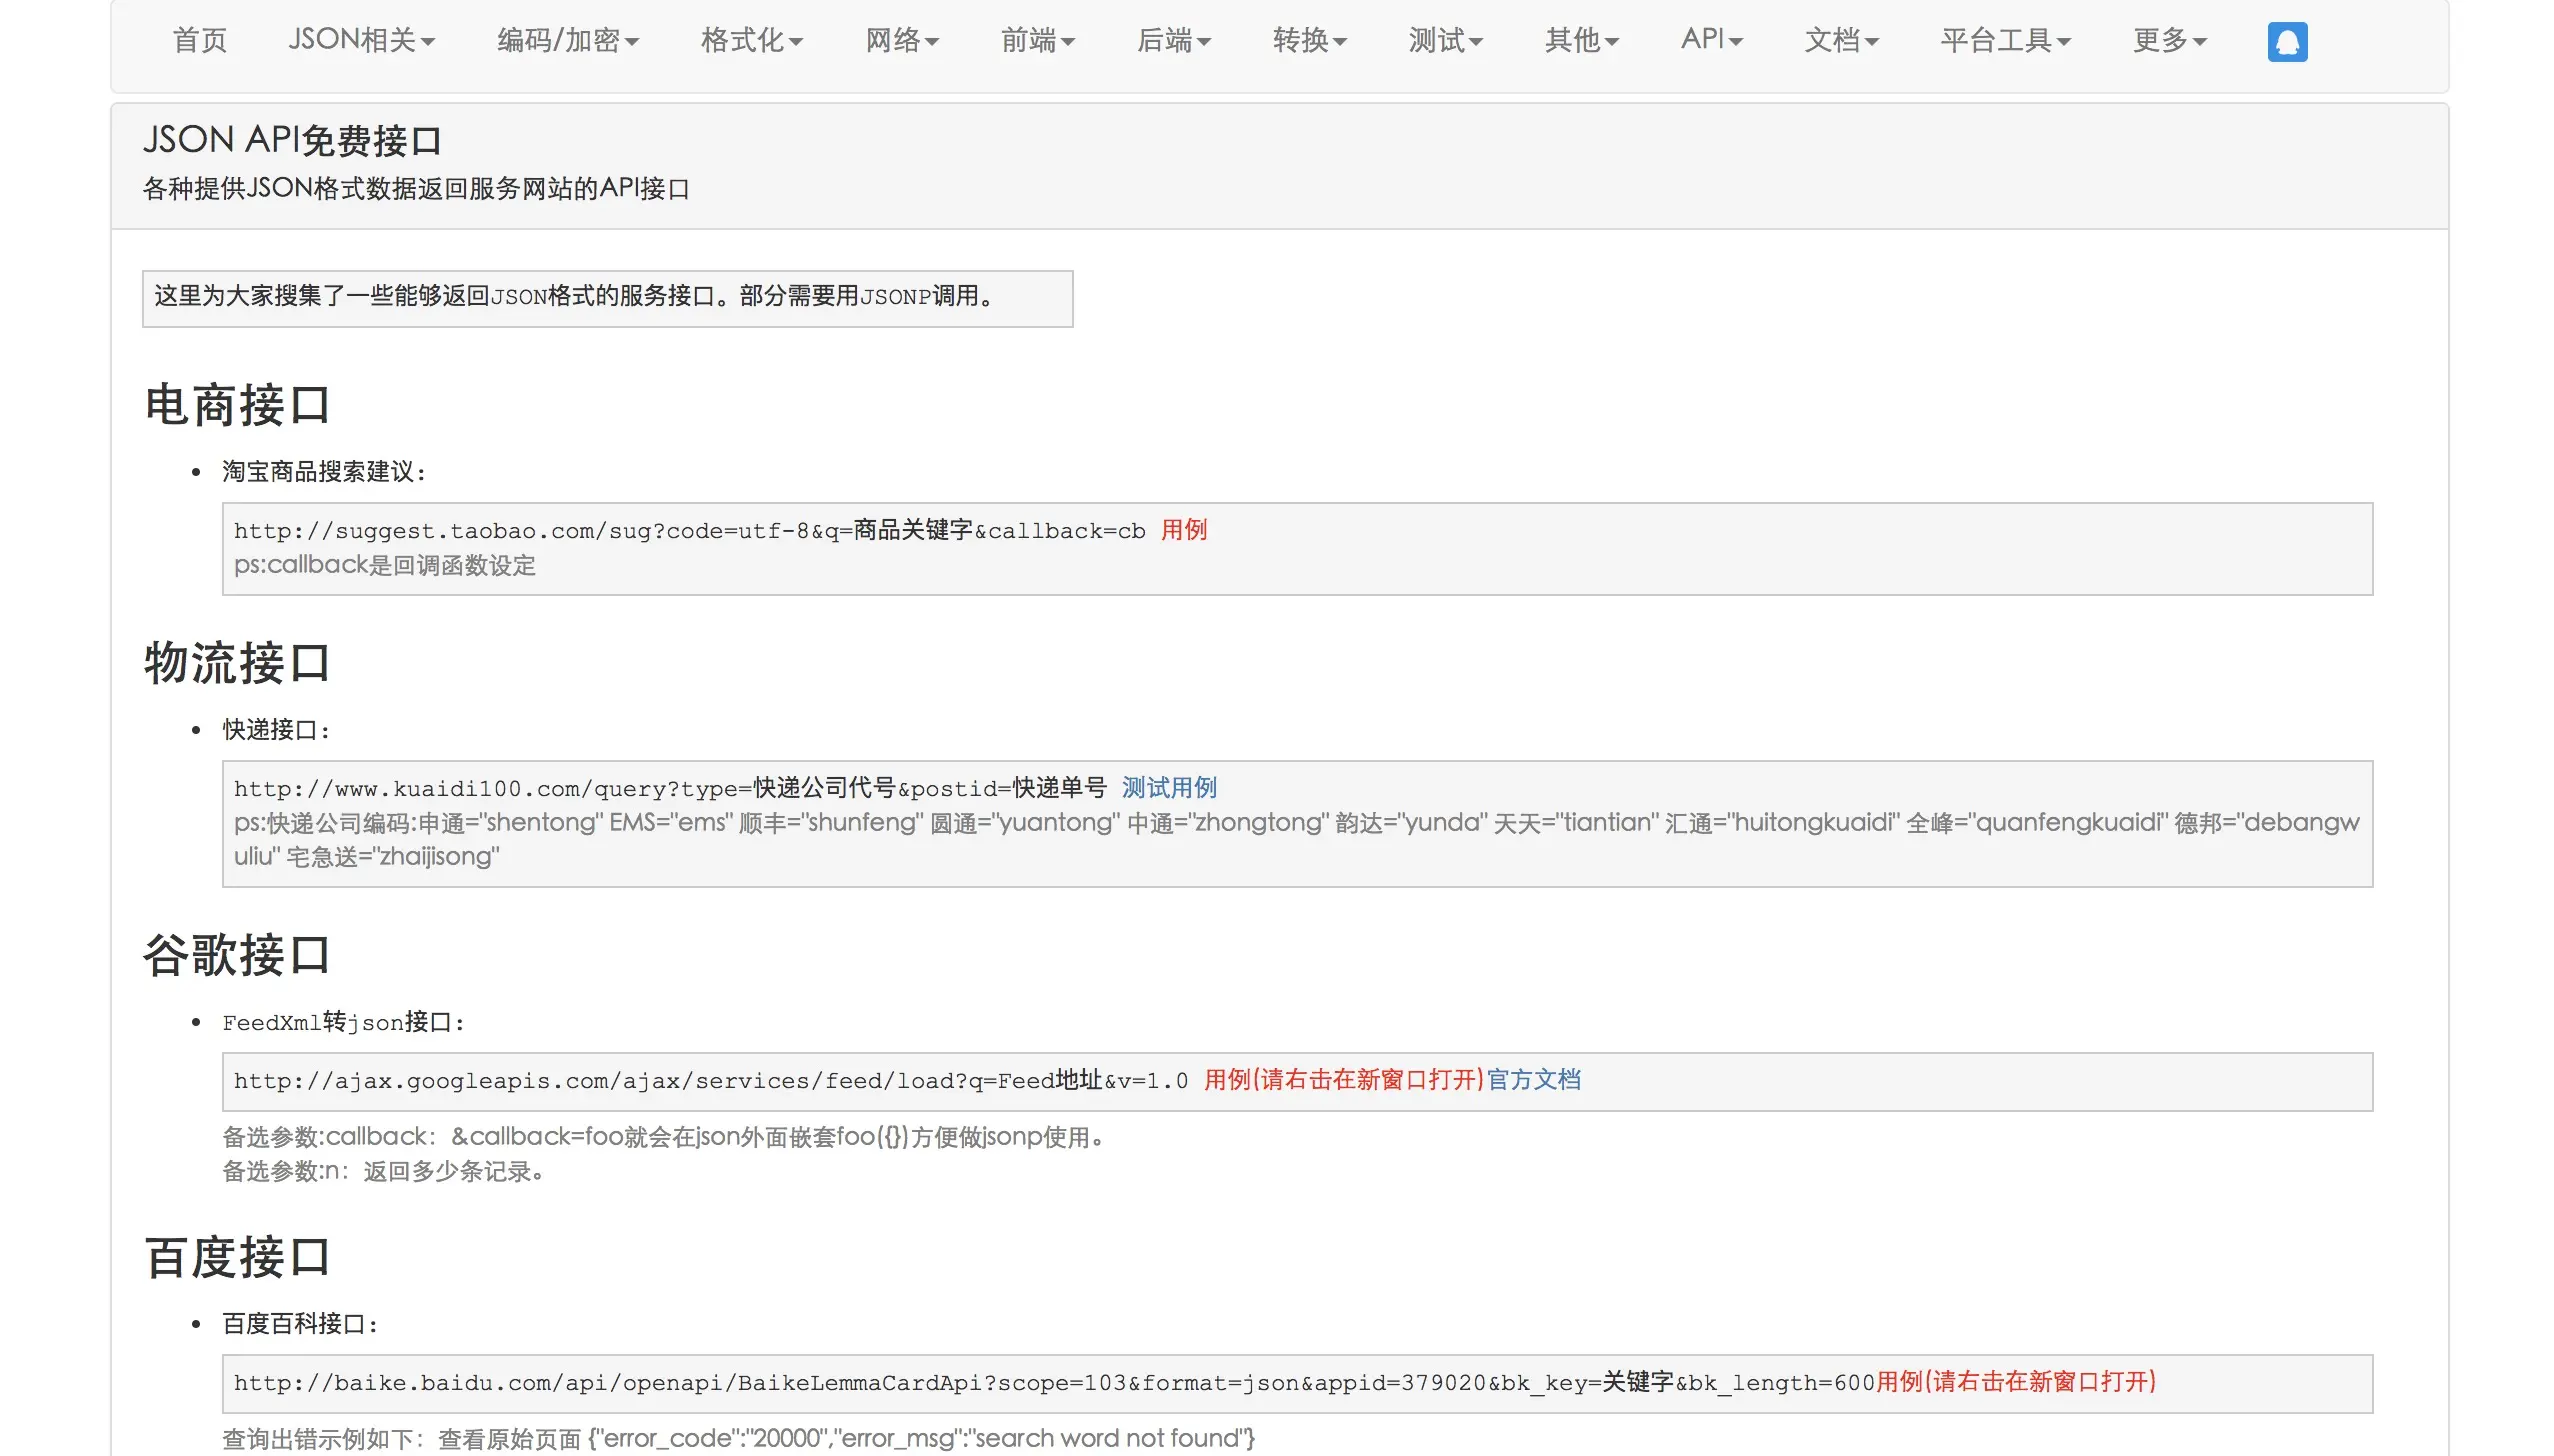Expand the 文档 menu
This screenshot has height=1456, width=2554.
[1841, 40]
